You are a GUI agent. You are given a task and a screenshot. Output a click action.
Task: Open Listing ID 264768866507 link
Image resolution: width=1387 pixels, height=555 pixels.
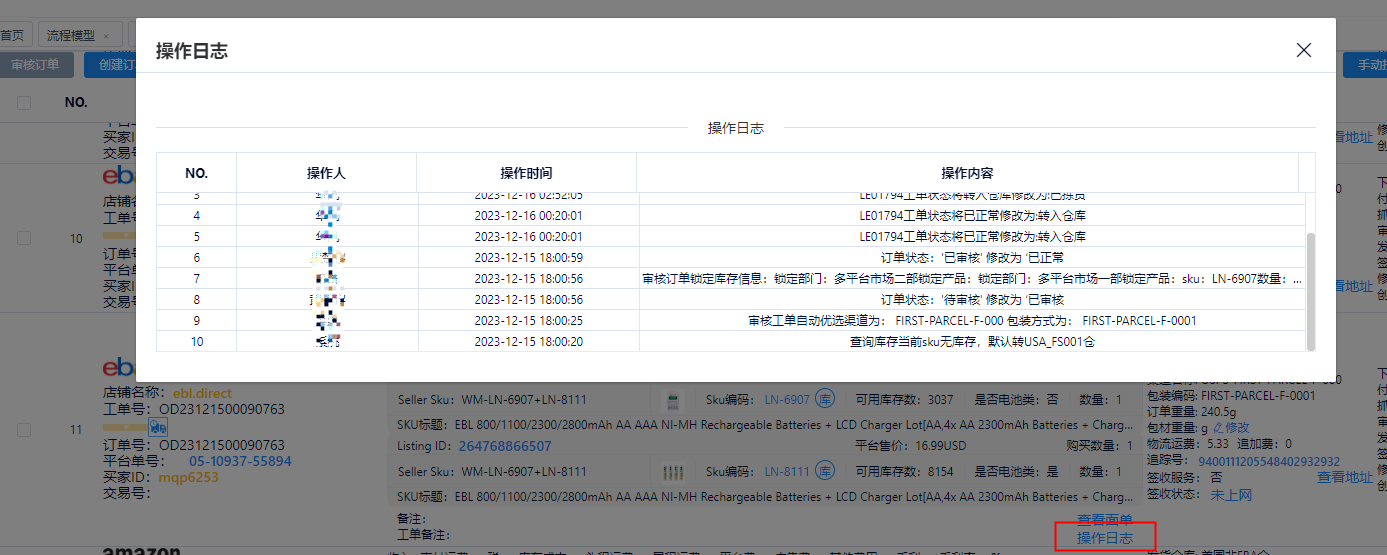tap(505, 446)
